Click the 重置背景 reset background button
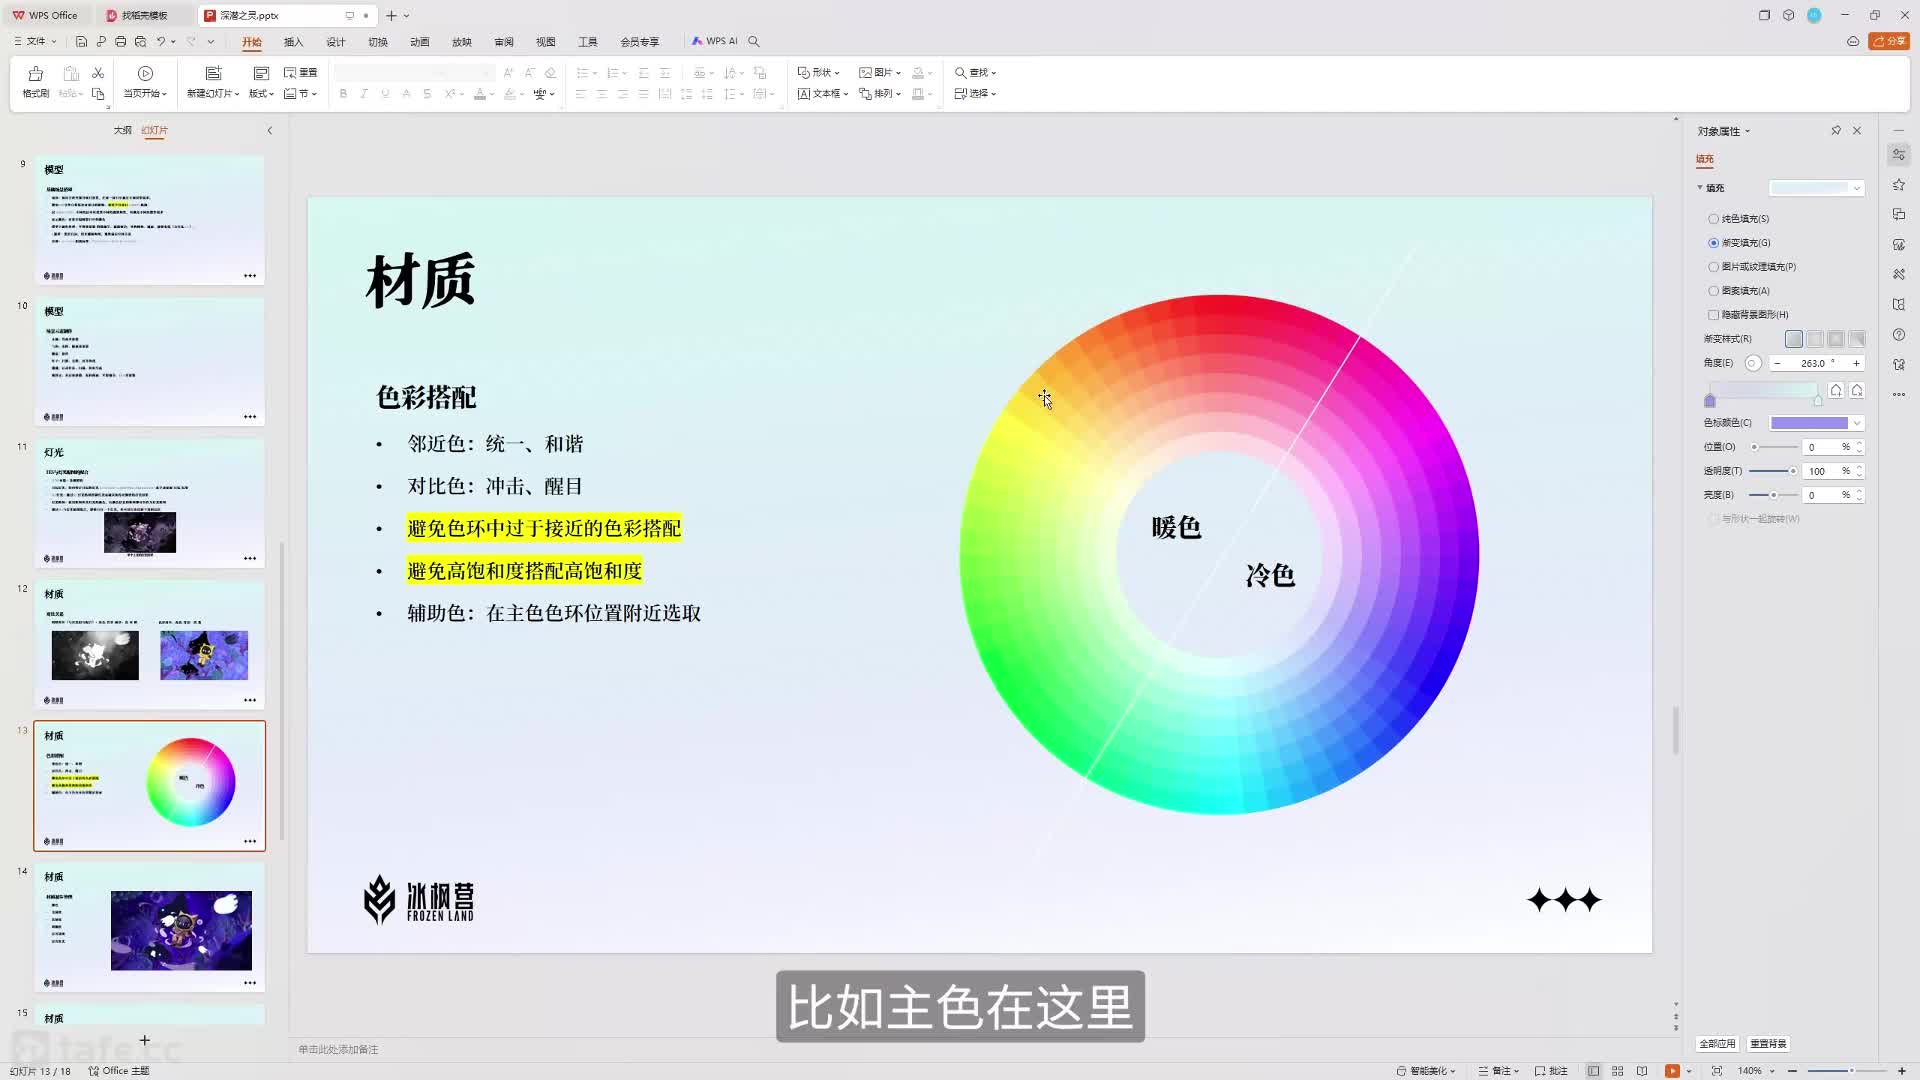 point(1768,1044)
